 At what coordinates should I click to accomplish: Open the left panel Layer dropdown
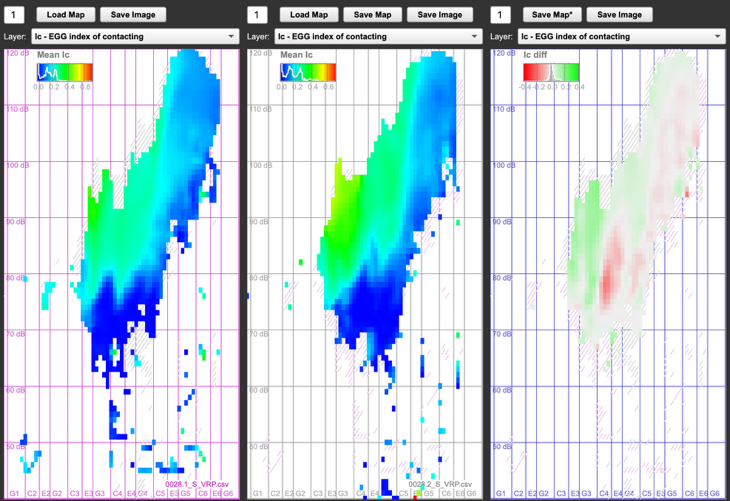tap(135, 36)
